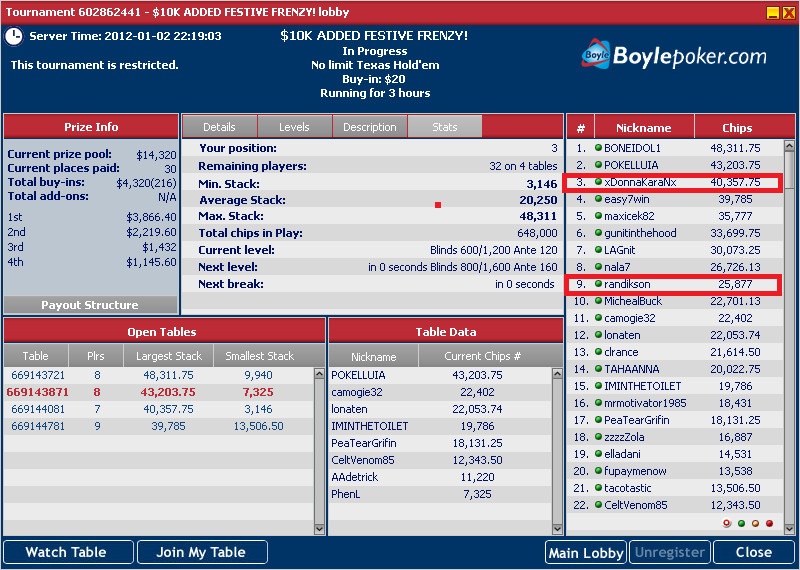Click green status dot beside camogie32
Viewport: 800px width, 570px height.
click(598, 318)
